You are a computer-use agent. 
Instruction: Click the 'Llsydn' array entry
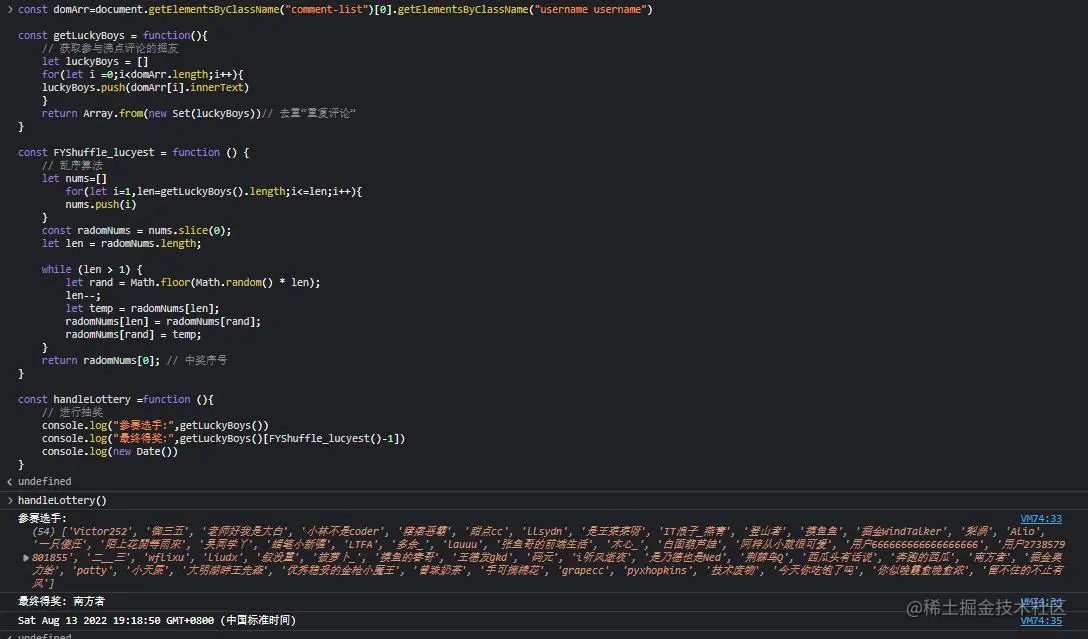tap(545, 531)
